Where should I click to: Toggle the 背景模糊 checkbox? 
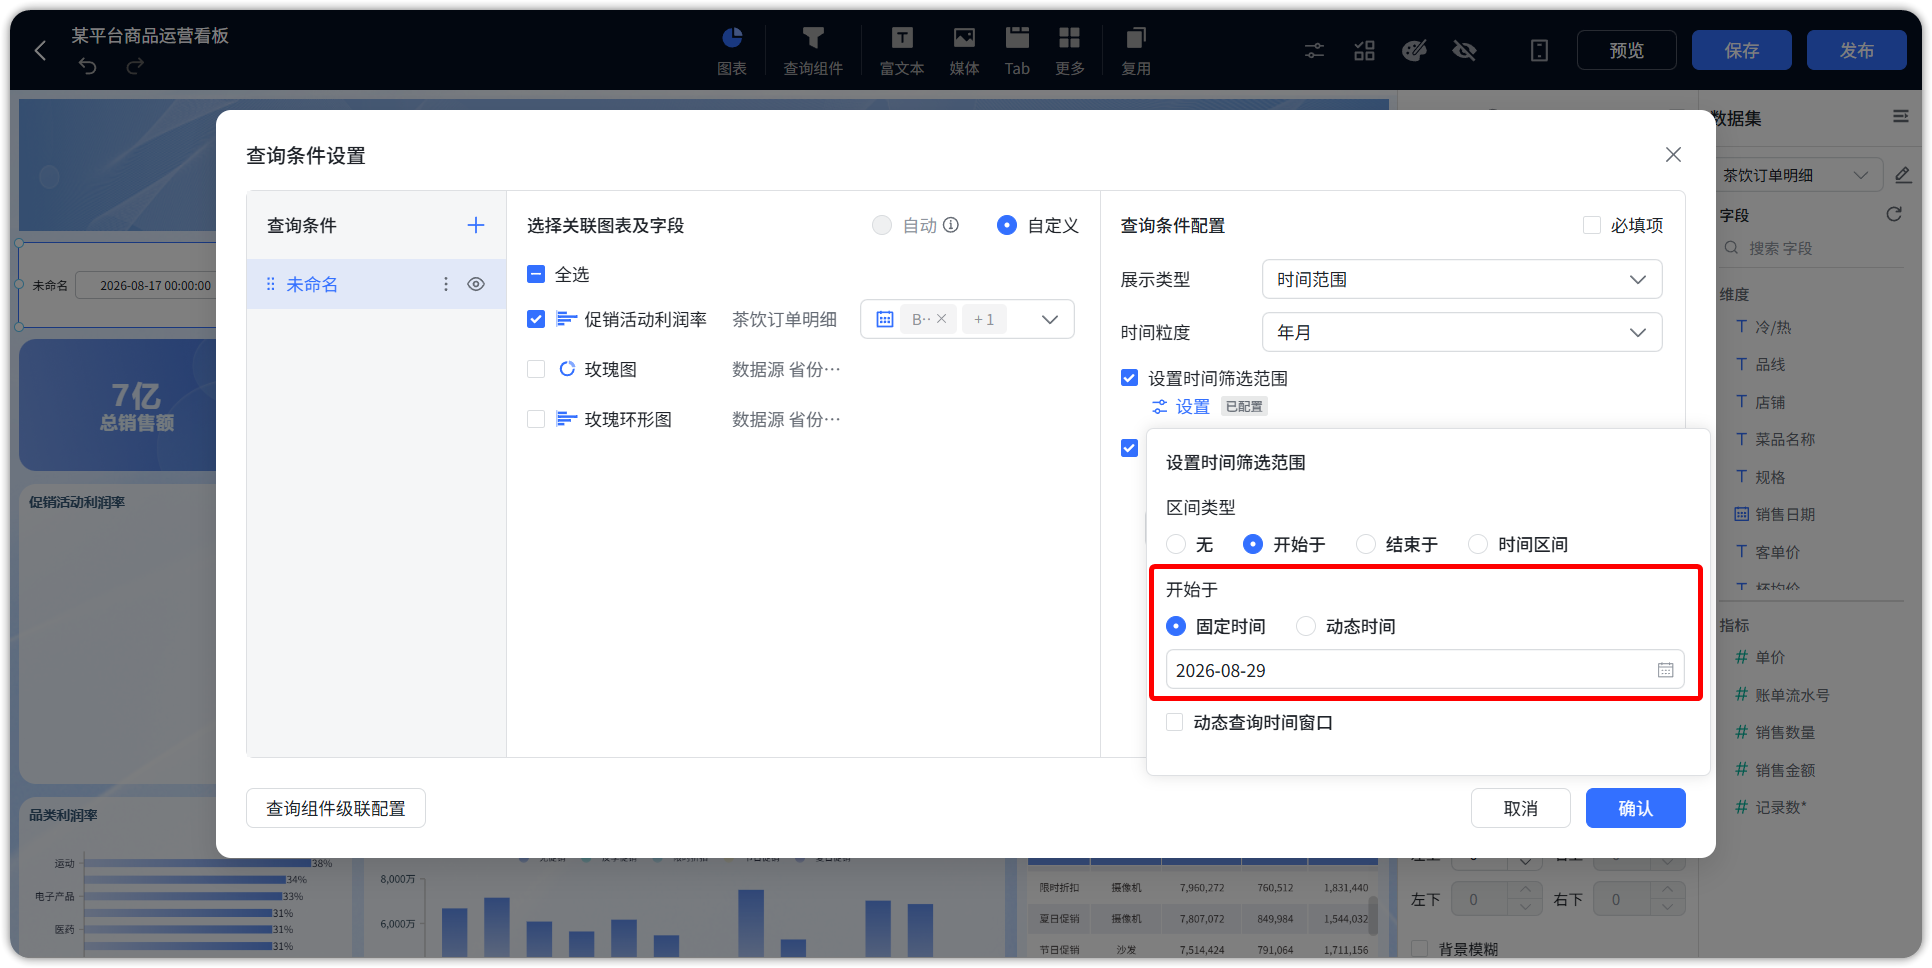[1420, 949]
